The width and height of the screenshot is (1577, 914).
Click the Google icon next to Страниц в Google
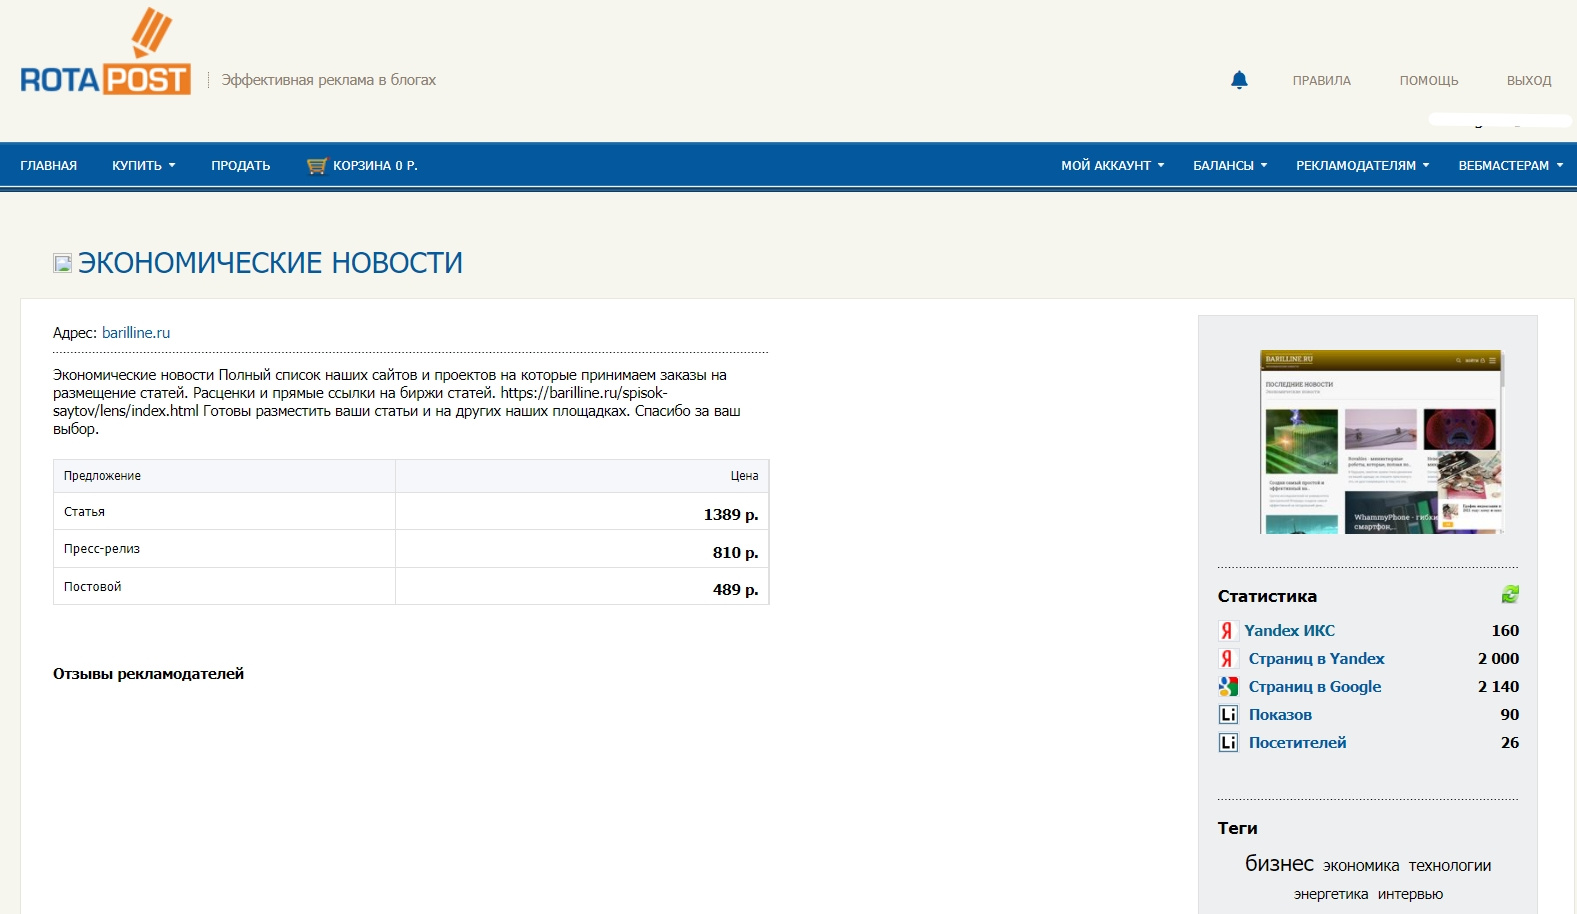(1228, 687)
